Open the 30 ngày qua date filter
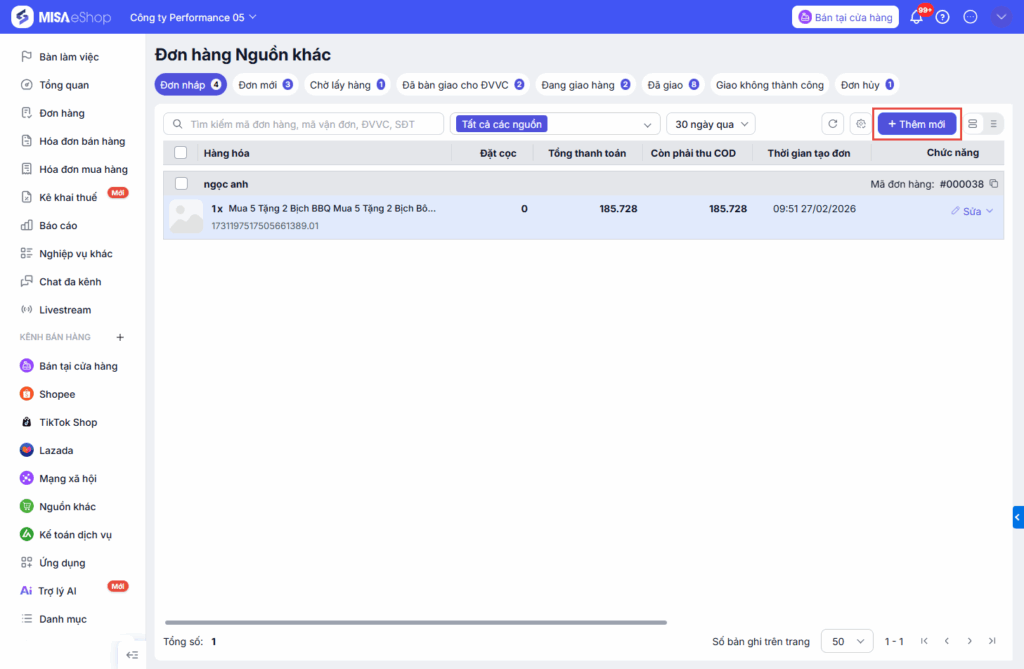The width and height of the screenshot is (1024, 669). coord(710,124)
